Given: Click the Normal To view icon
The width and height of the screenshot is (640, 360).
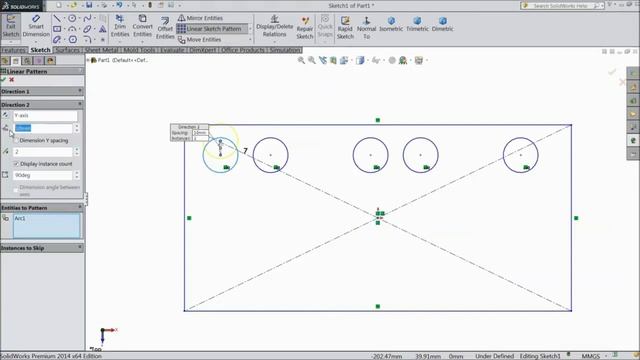Looking at the screenshot, I should pos(367,28).
